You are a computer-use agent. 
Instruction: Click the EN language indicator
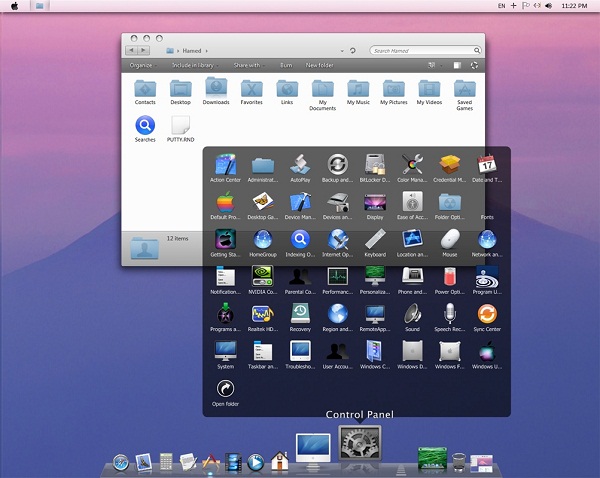pyautogui.click(x=501, y=6)
